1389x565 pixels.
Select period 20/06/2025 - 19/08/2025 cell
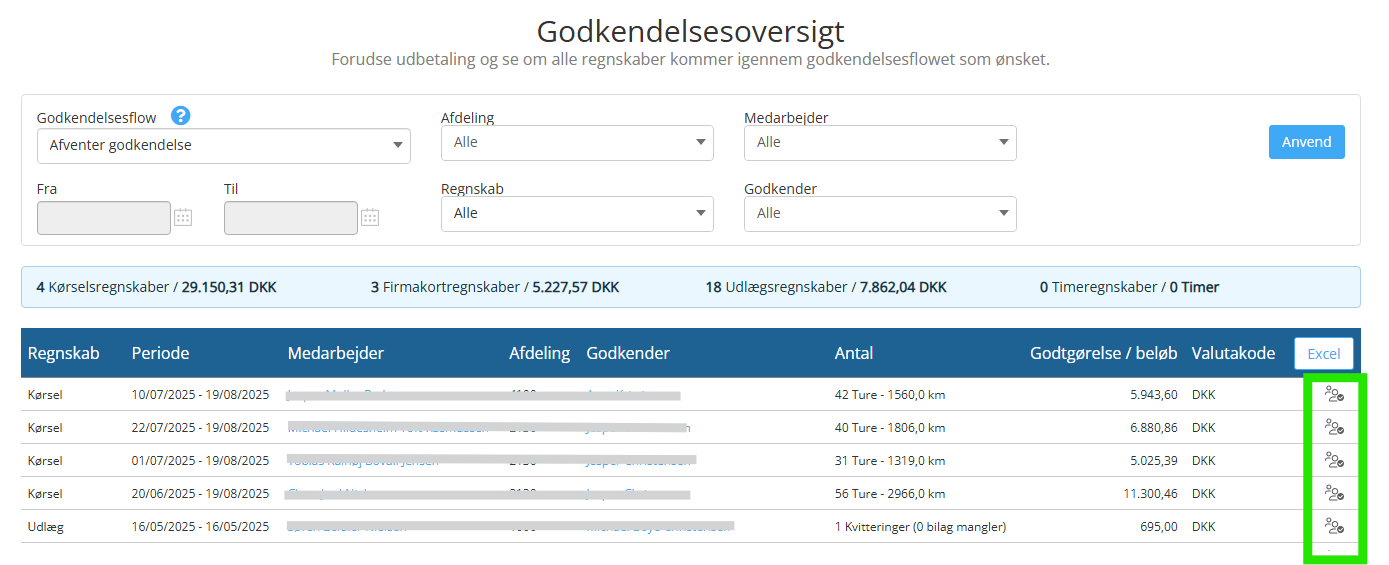(x=201, y=494)
